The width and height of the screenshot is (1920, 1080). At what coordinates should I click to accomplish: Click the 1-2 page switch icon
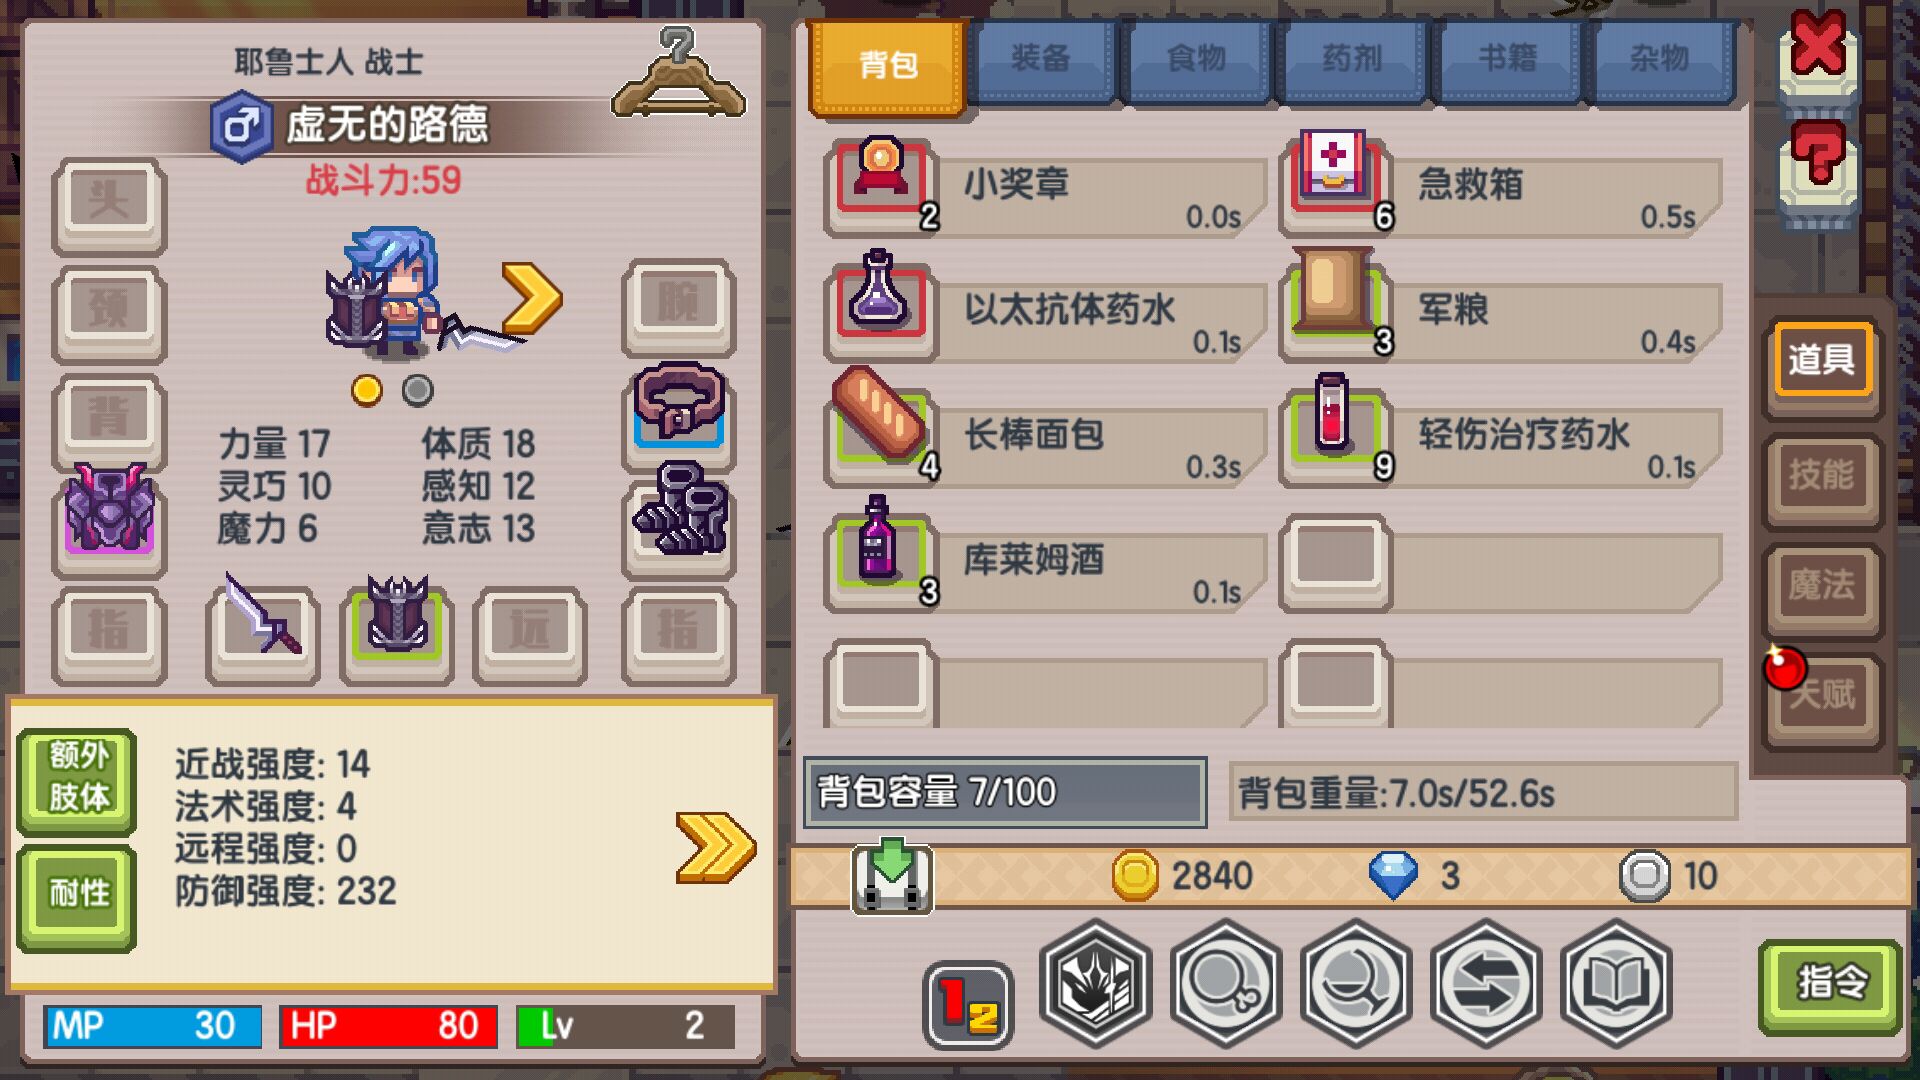point(968,1005)
